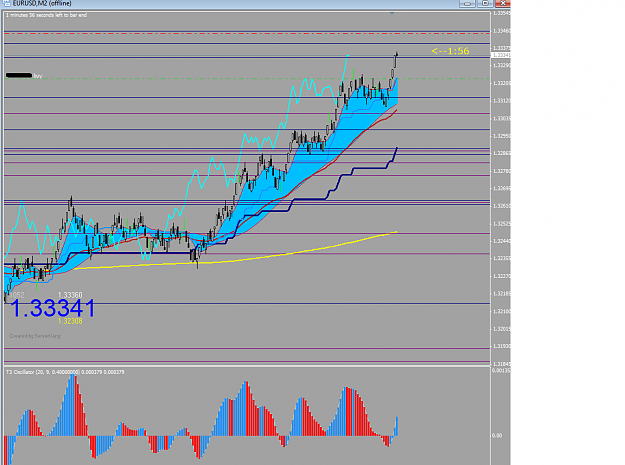Click the yellow '<--1:56' countdown label
The image size is (625, 465).
[450, 51]
